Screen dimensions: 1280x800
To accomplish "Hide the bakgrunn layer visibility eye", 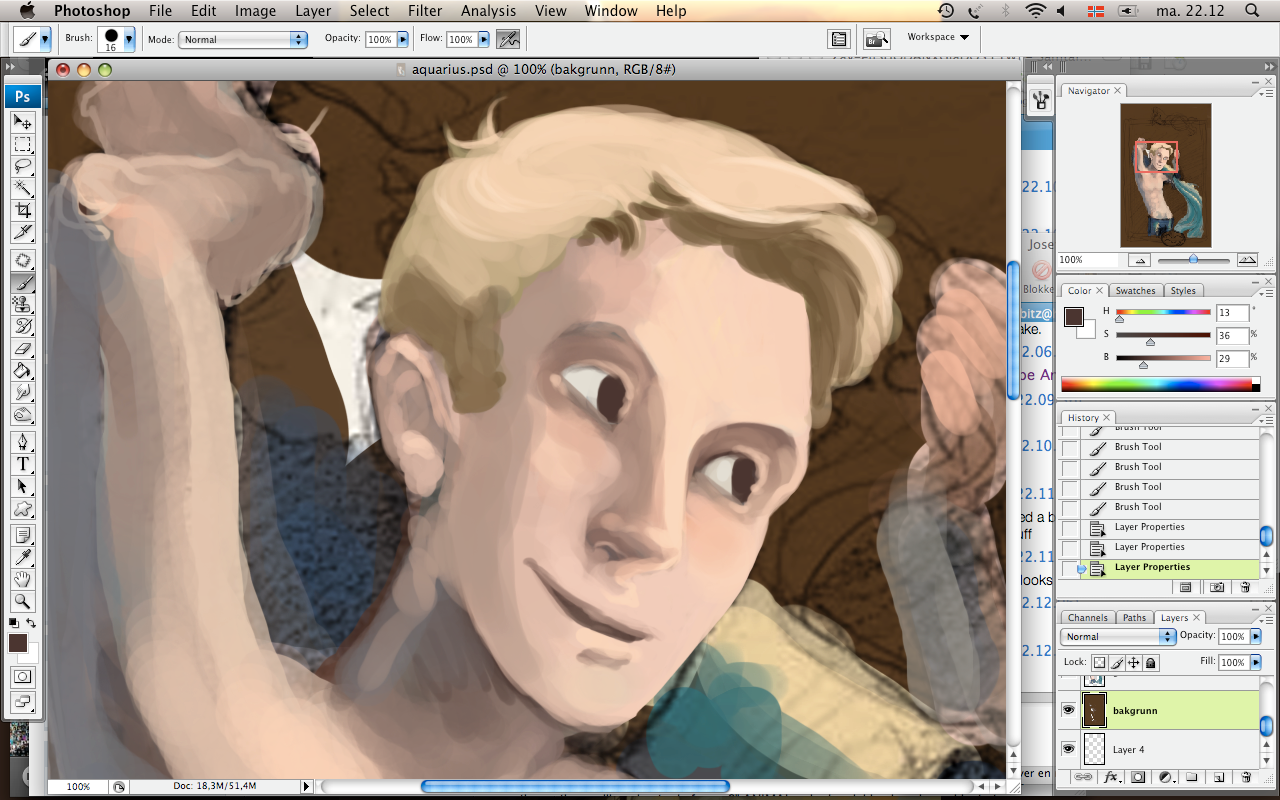I will (x=1068, y=710).
